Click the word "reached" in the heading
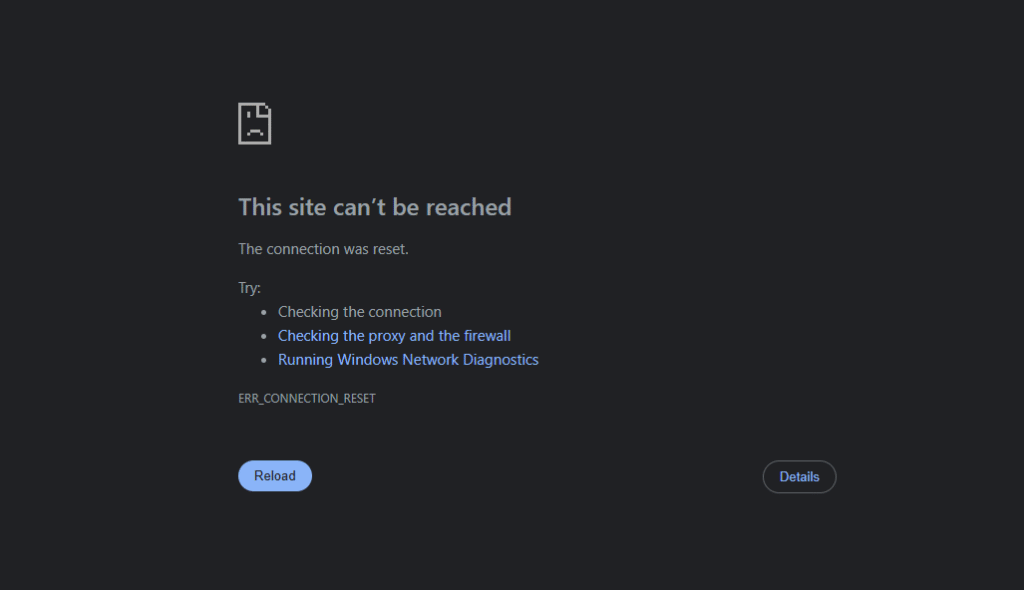This screenshot has height=590, width=1024. (469, 207)
